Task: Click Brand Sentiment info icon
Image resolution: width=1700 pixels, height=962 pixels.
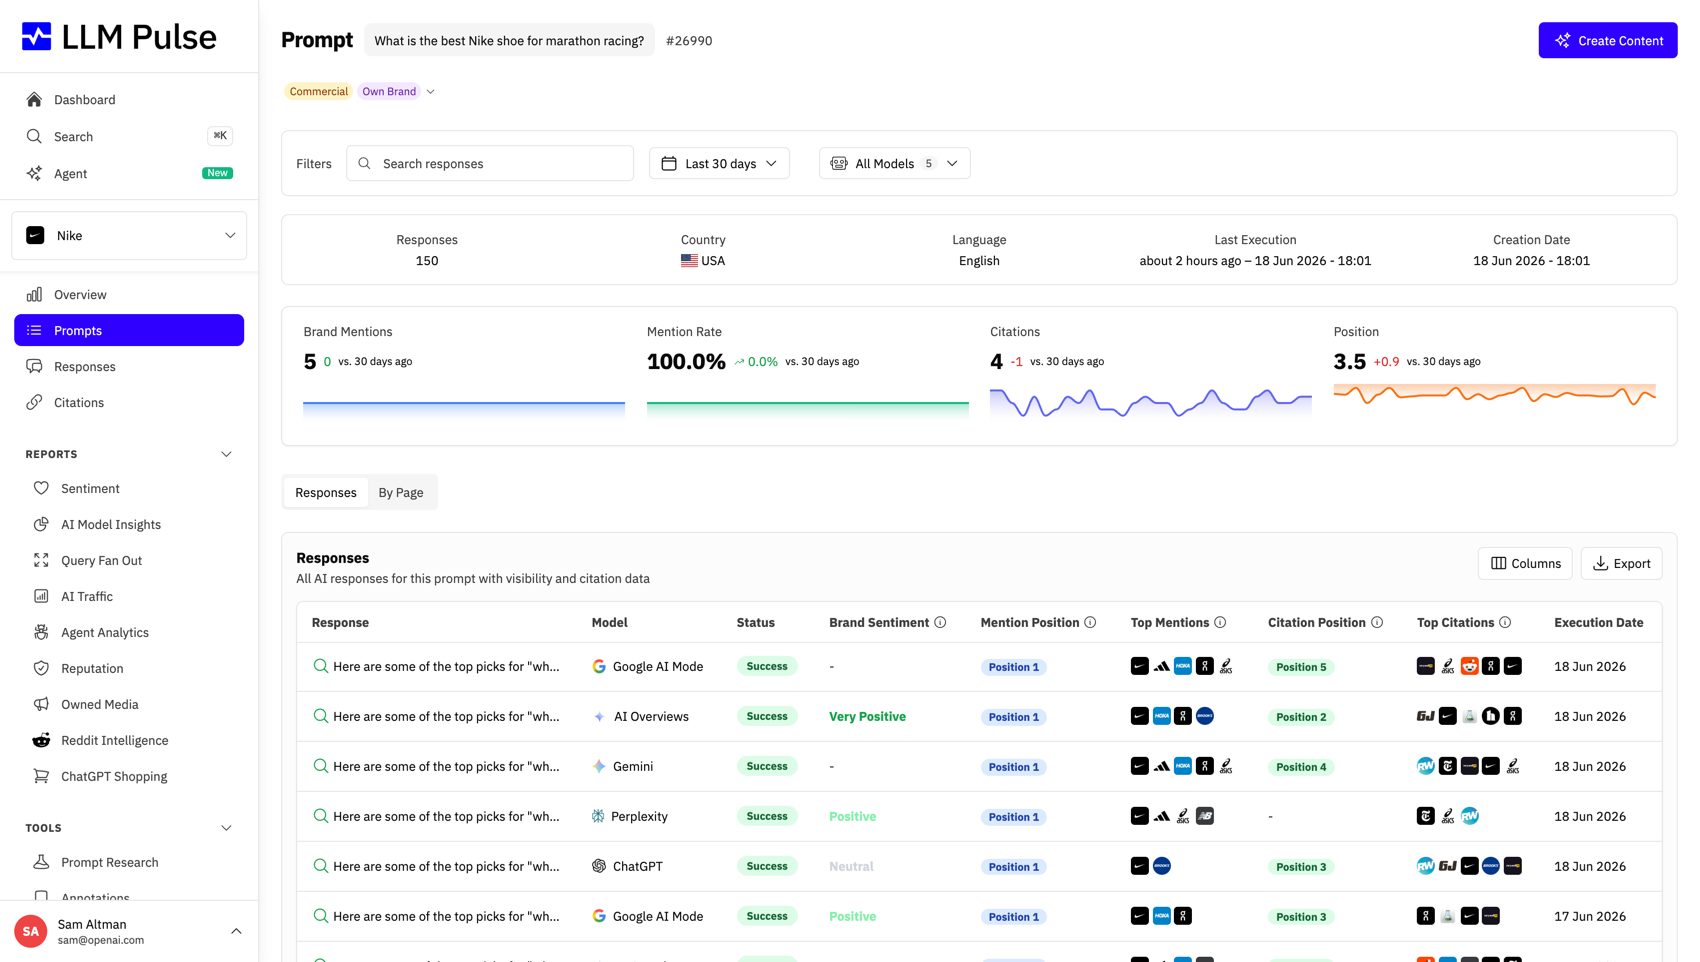Action: [x=940, y=622]
